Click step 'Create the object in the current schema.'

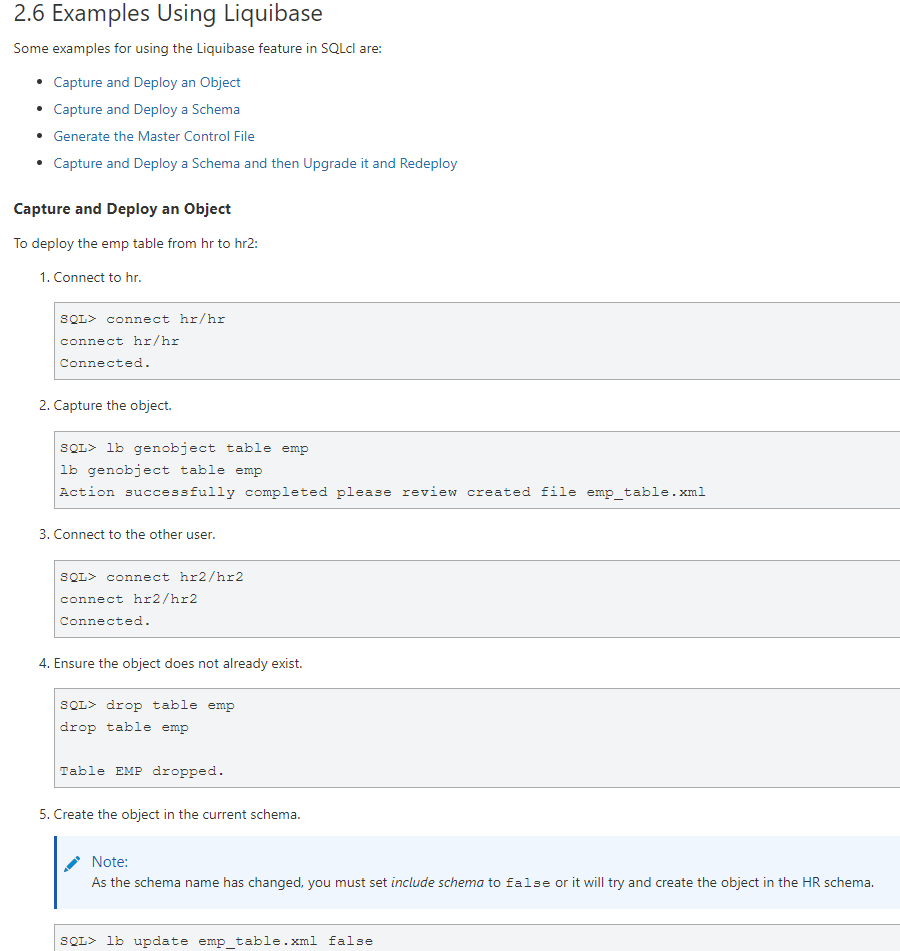(177, 815)
